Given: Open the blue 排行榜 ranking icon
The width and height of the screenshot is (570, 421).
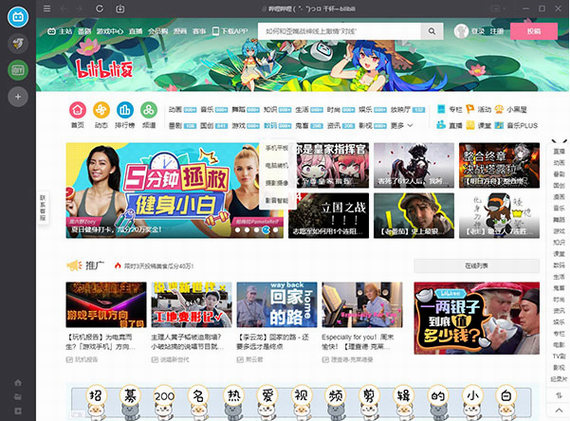Looking at the screenshot, I should click(x=125, y=110).
